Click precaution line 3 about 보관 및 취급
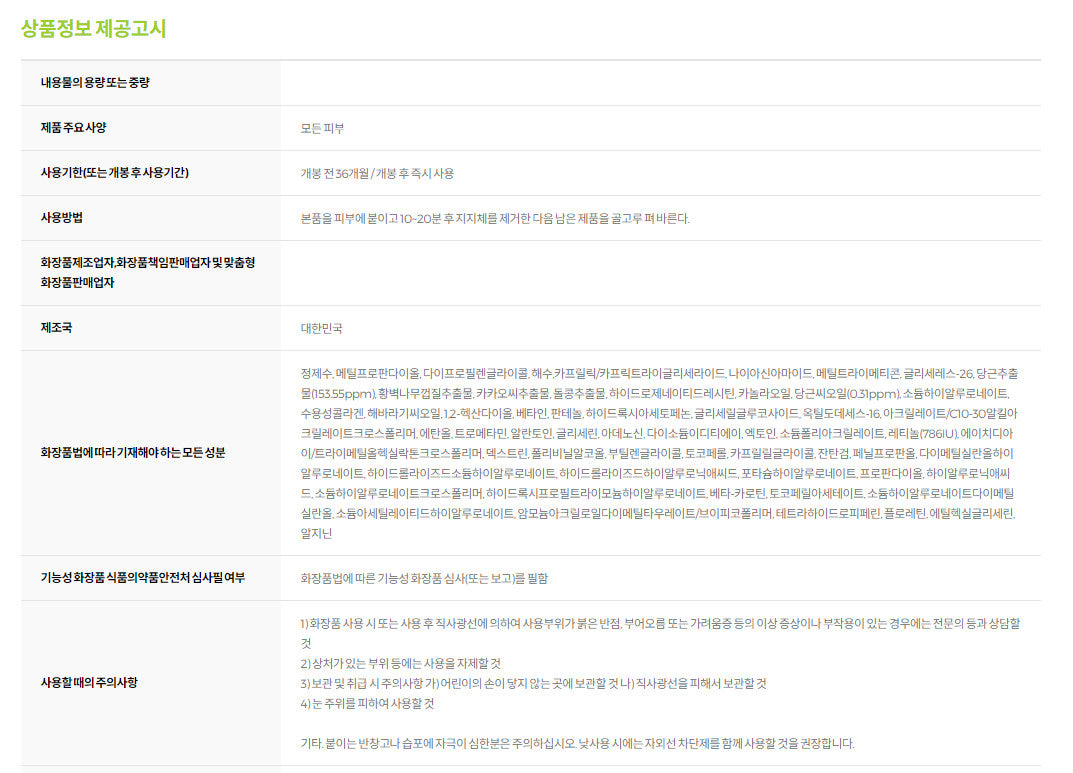The height and width of the screenshot is (773, 1073). pos(533,683)
